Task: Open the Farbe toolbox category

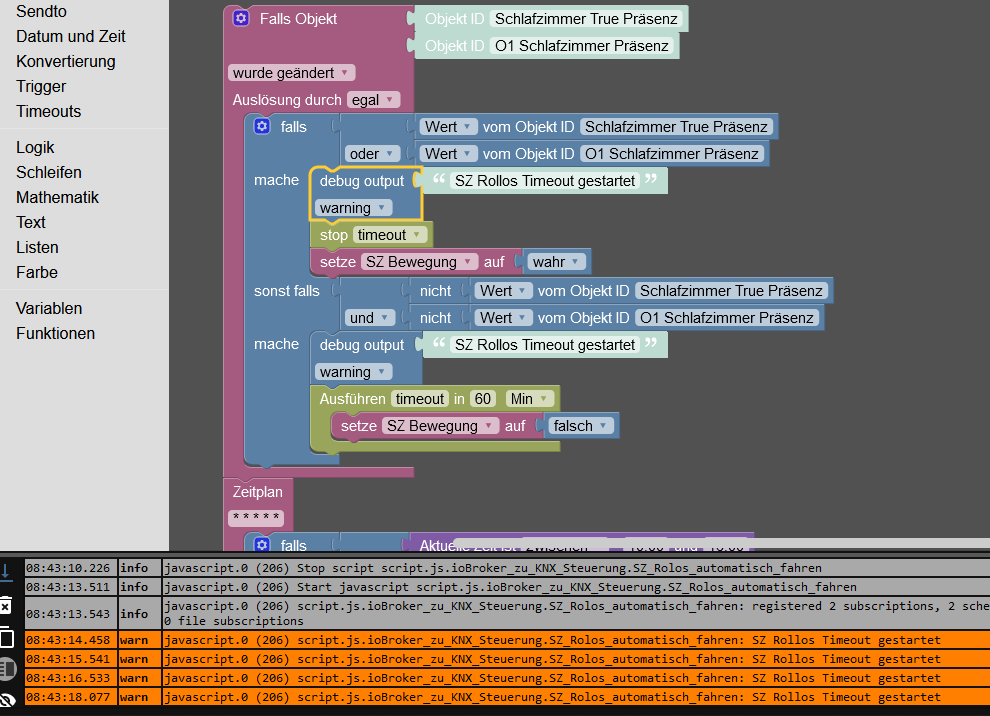Action: 37,272
